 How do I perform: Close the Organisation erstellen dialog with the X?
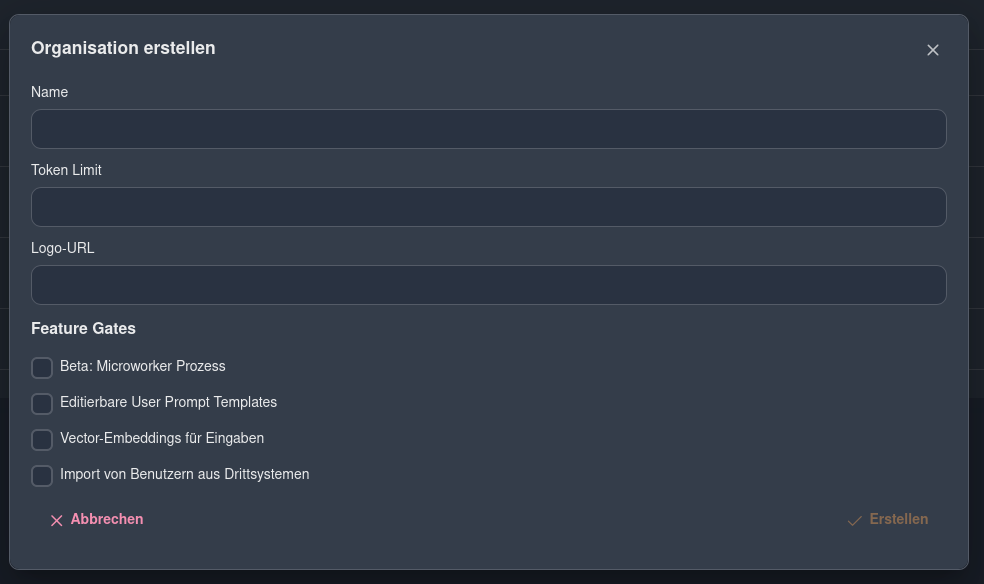click(x=933, y=50)
